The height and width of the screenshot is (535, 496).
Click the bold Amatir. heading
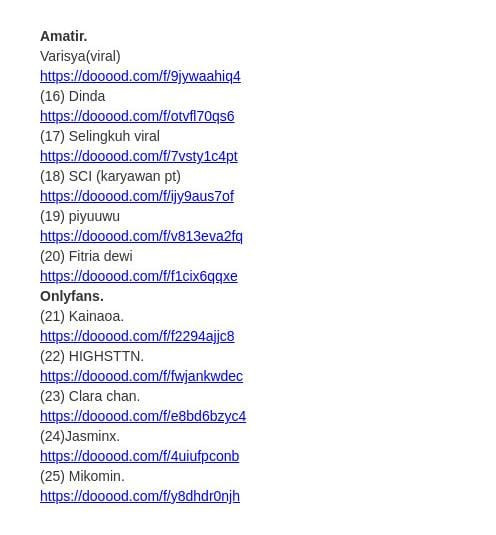pos(64,36)
